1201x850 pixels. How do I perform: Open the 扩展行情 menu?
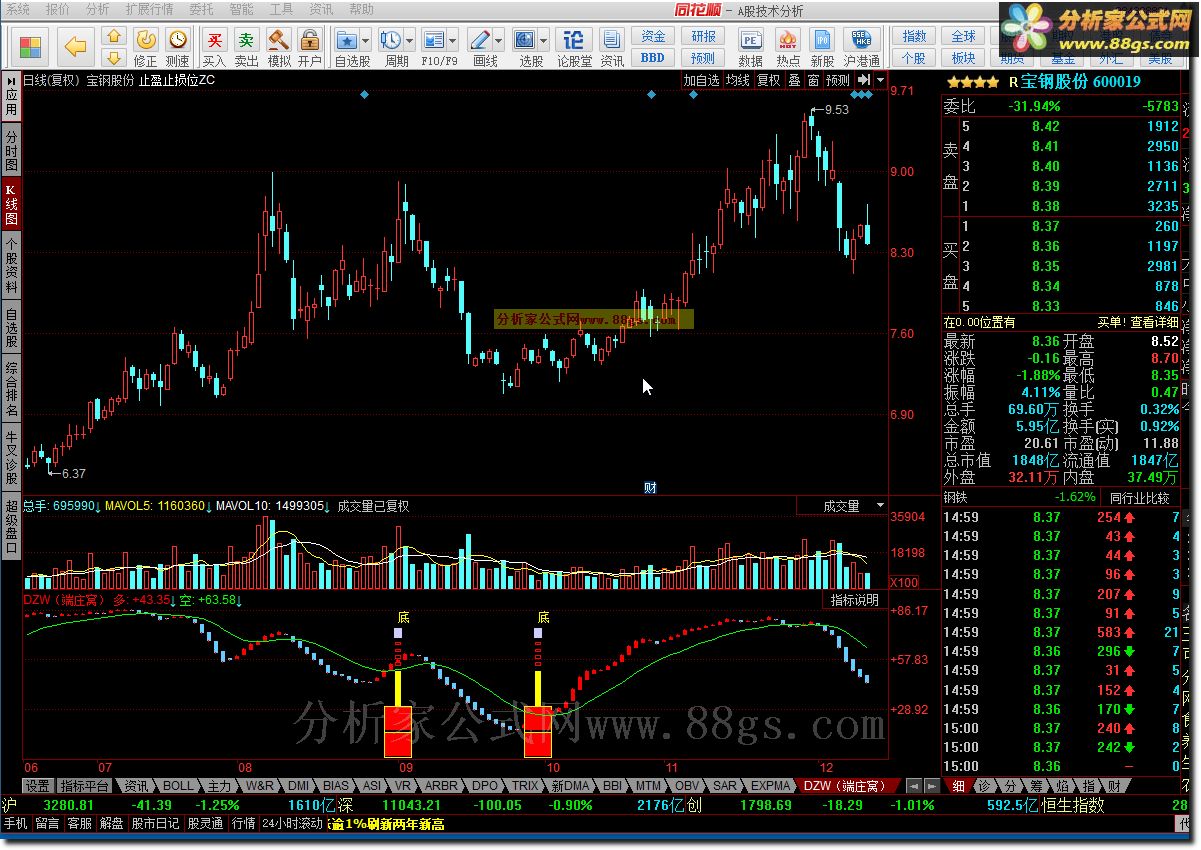tap(149, 8)
